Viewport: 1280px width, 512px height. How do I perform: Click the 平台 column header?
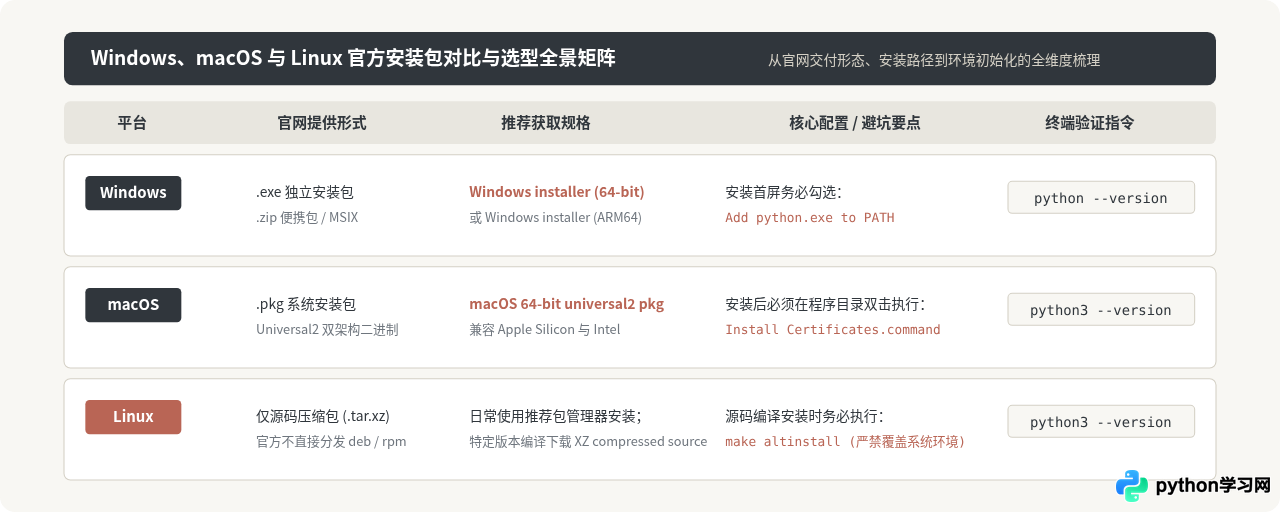pyautogui.click(x=131, y=123)
